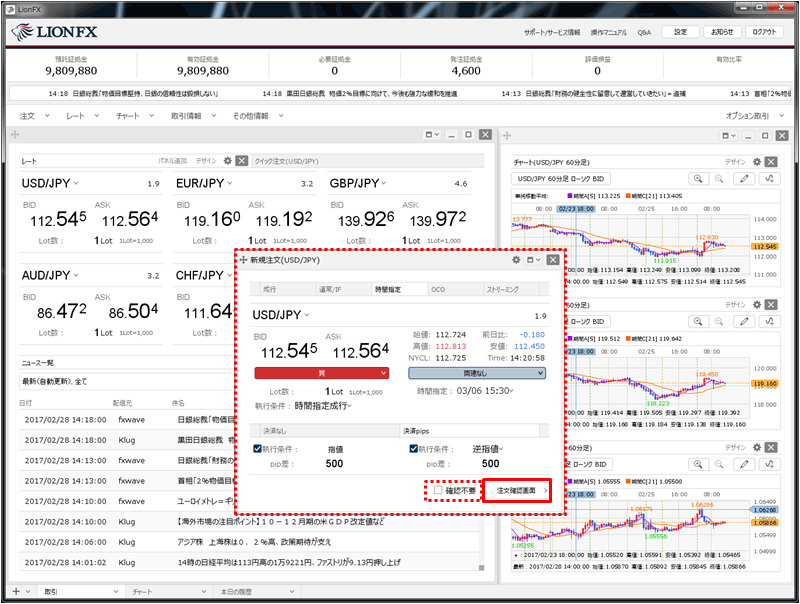Zoom out on the 1.05866 price chart
800x604 pixels.
pos(719,464)
